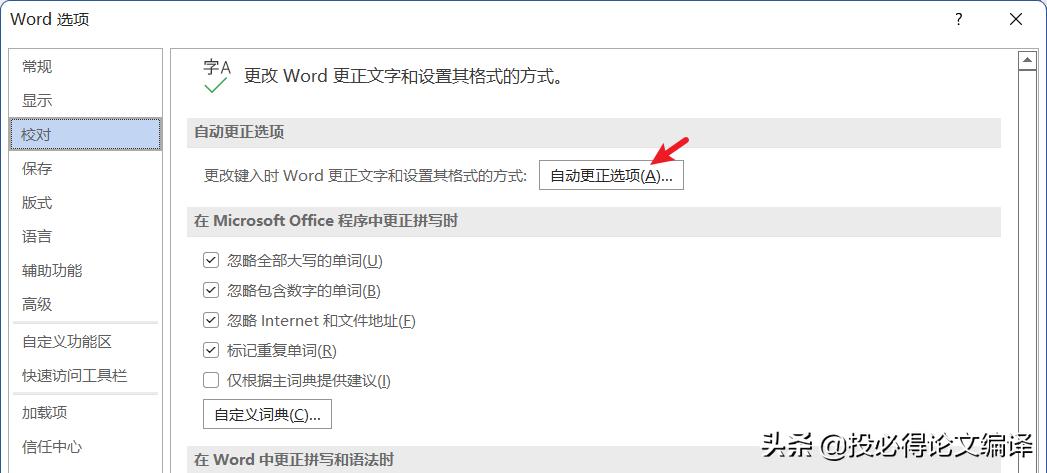Enable 仅根据主词典提供建议 checkbox

point(211,380)
